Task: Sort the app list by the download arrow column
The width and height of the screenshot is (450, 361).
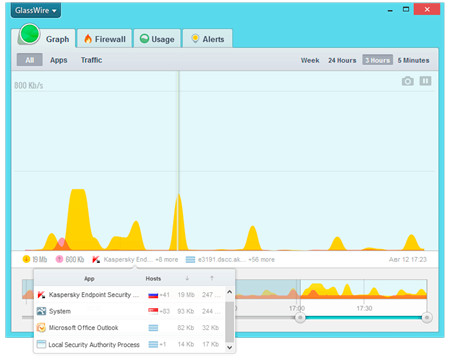Action: pyautogui.click(x=187, y=278)
